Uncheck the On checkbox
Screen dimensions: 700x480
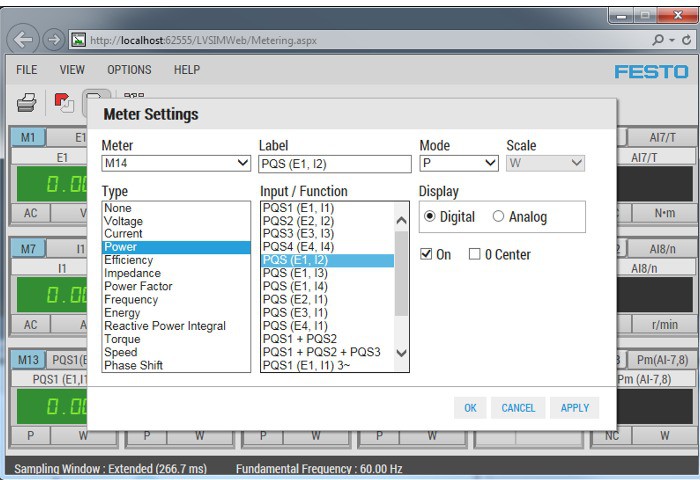[x=426, y=254]
